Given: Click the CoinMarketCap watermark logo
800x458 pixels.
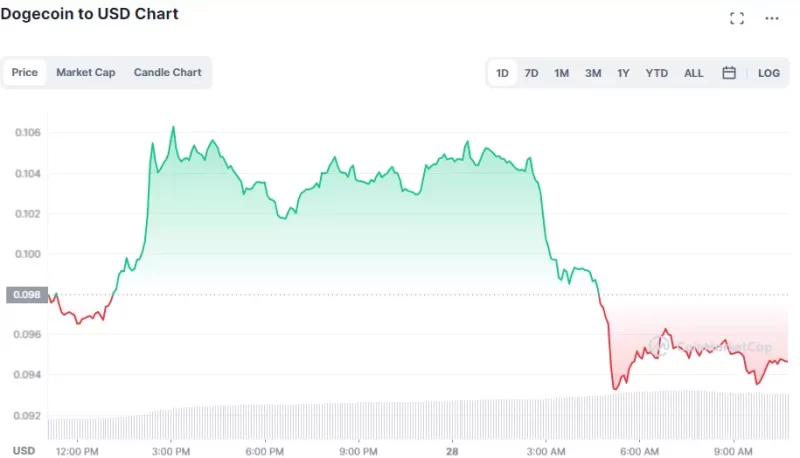Looking at the screenshot, I should click(711, 347).
